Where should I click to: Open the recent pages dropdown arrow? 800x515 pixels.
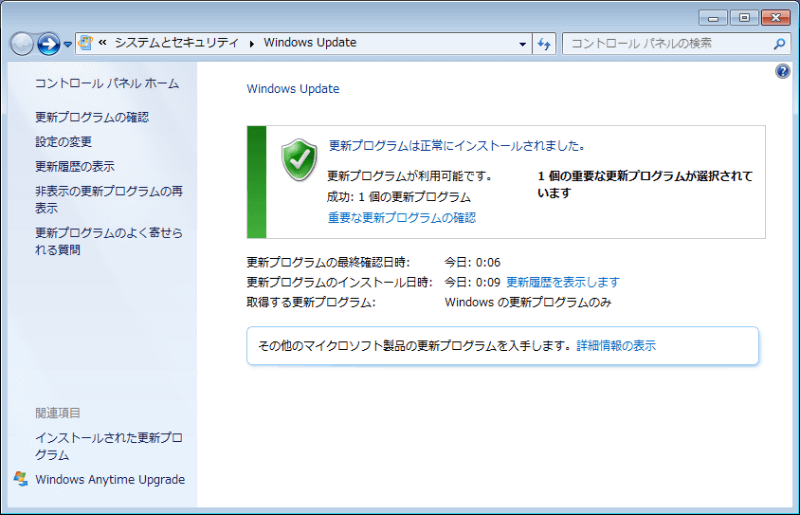[67, 45]
